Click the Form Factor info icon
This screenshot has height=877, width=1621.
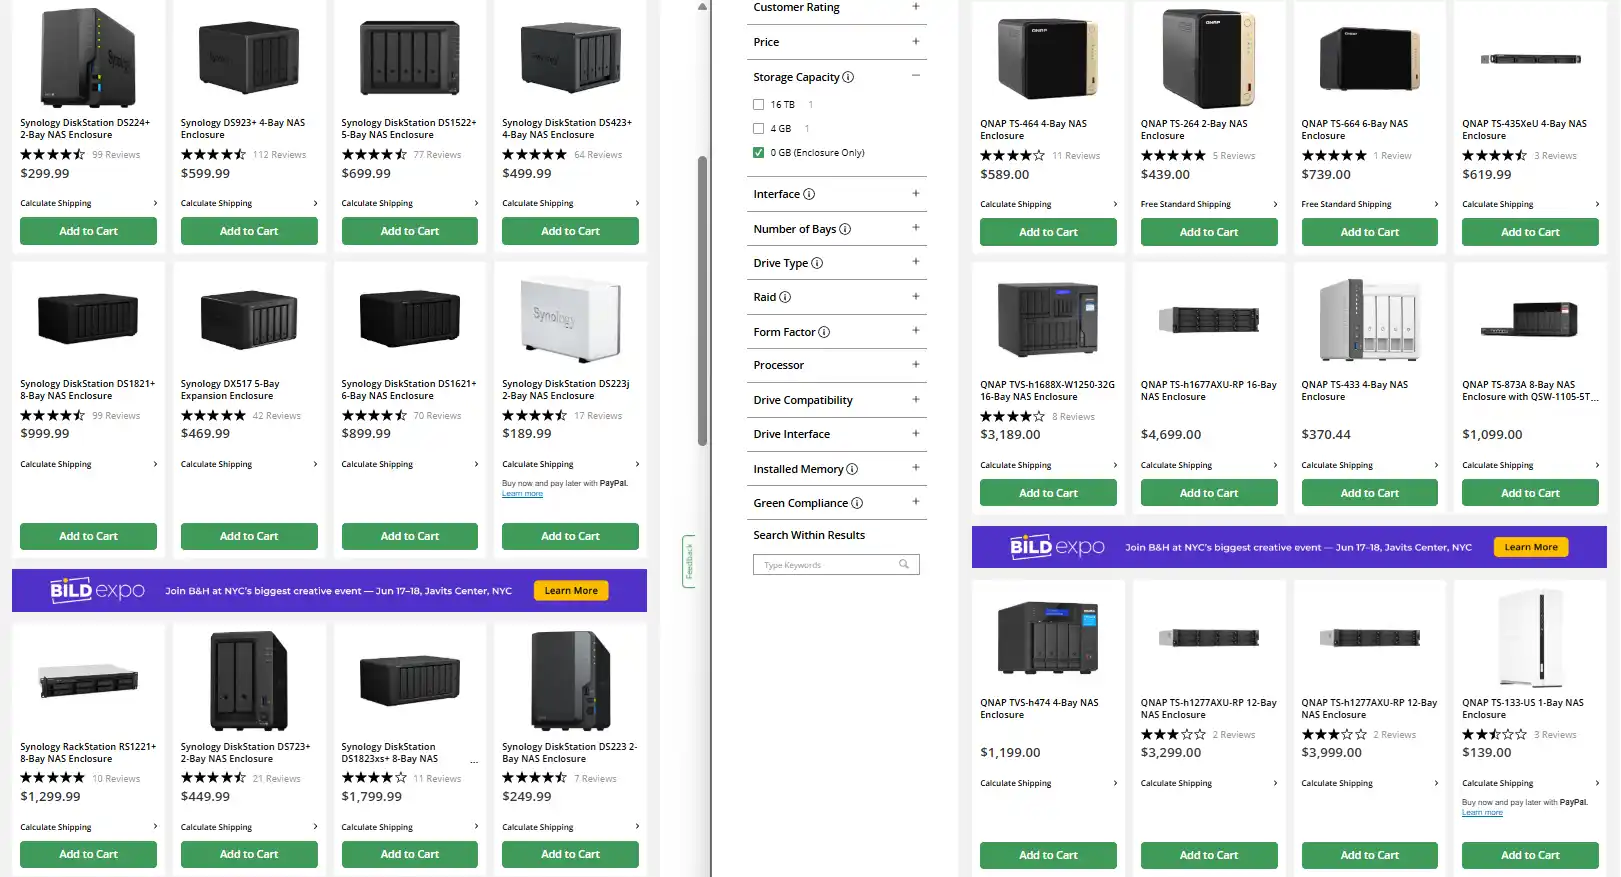pyautogui.click(x=824, y=332)
